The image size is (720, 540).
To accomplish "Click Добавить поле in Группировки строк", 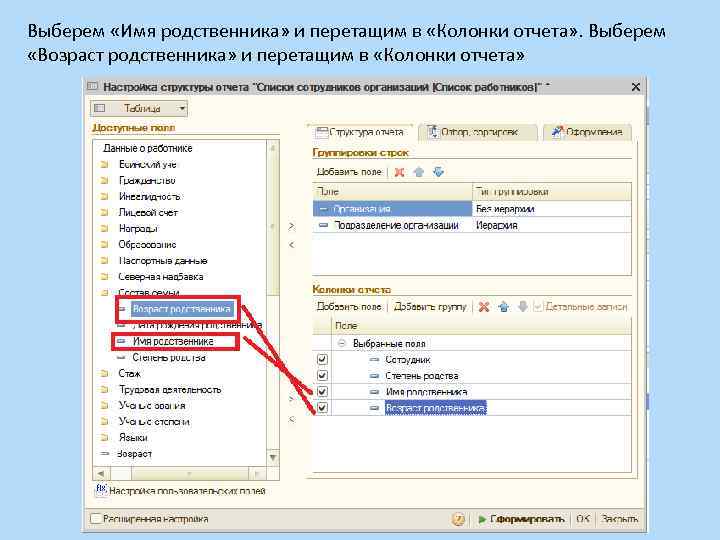I will coord(349,172).
